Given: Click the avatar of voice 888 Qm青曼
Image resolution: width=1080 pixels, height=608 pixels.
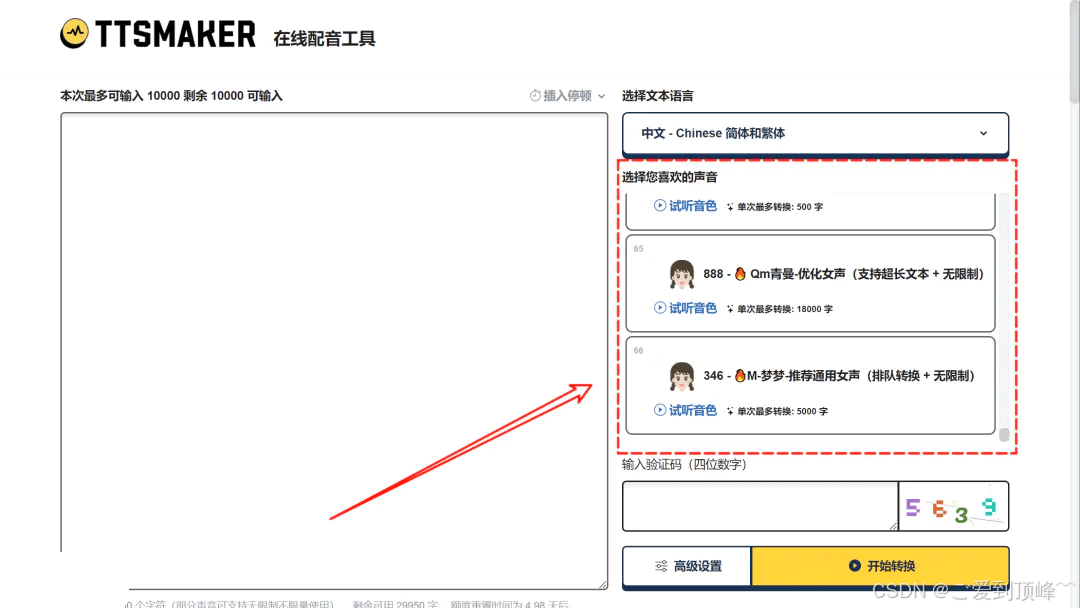Looking at the screenshot, I should tap(681, 274).
